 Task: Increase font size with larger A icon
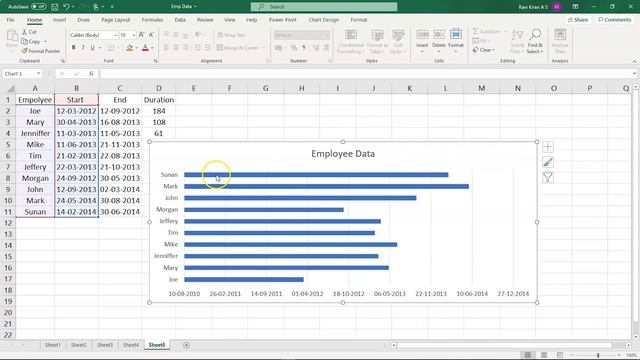[142, 35]
